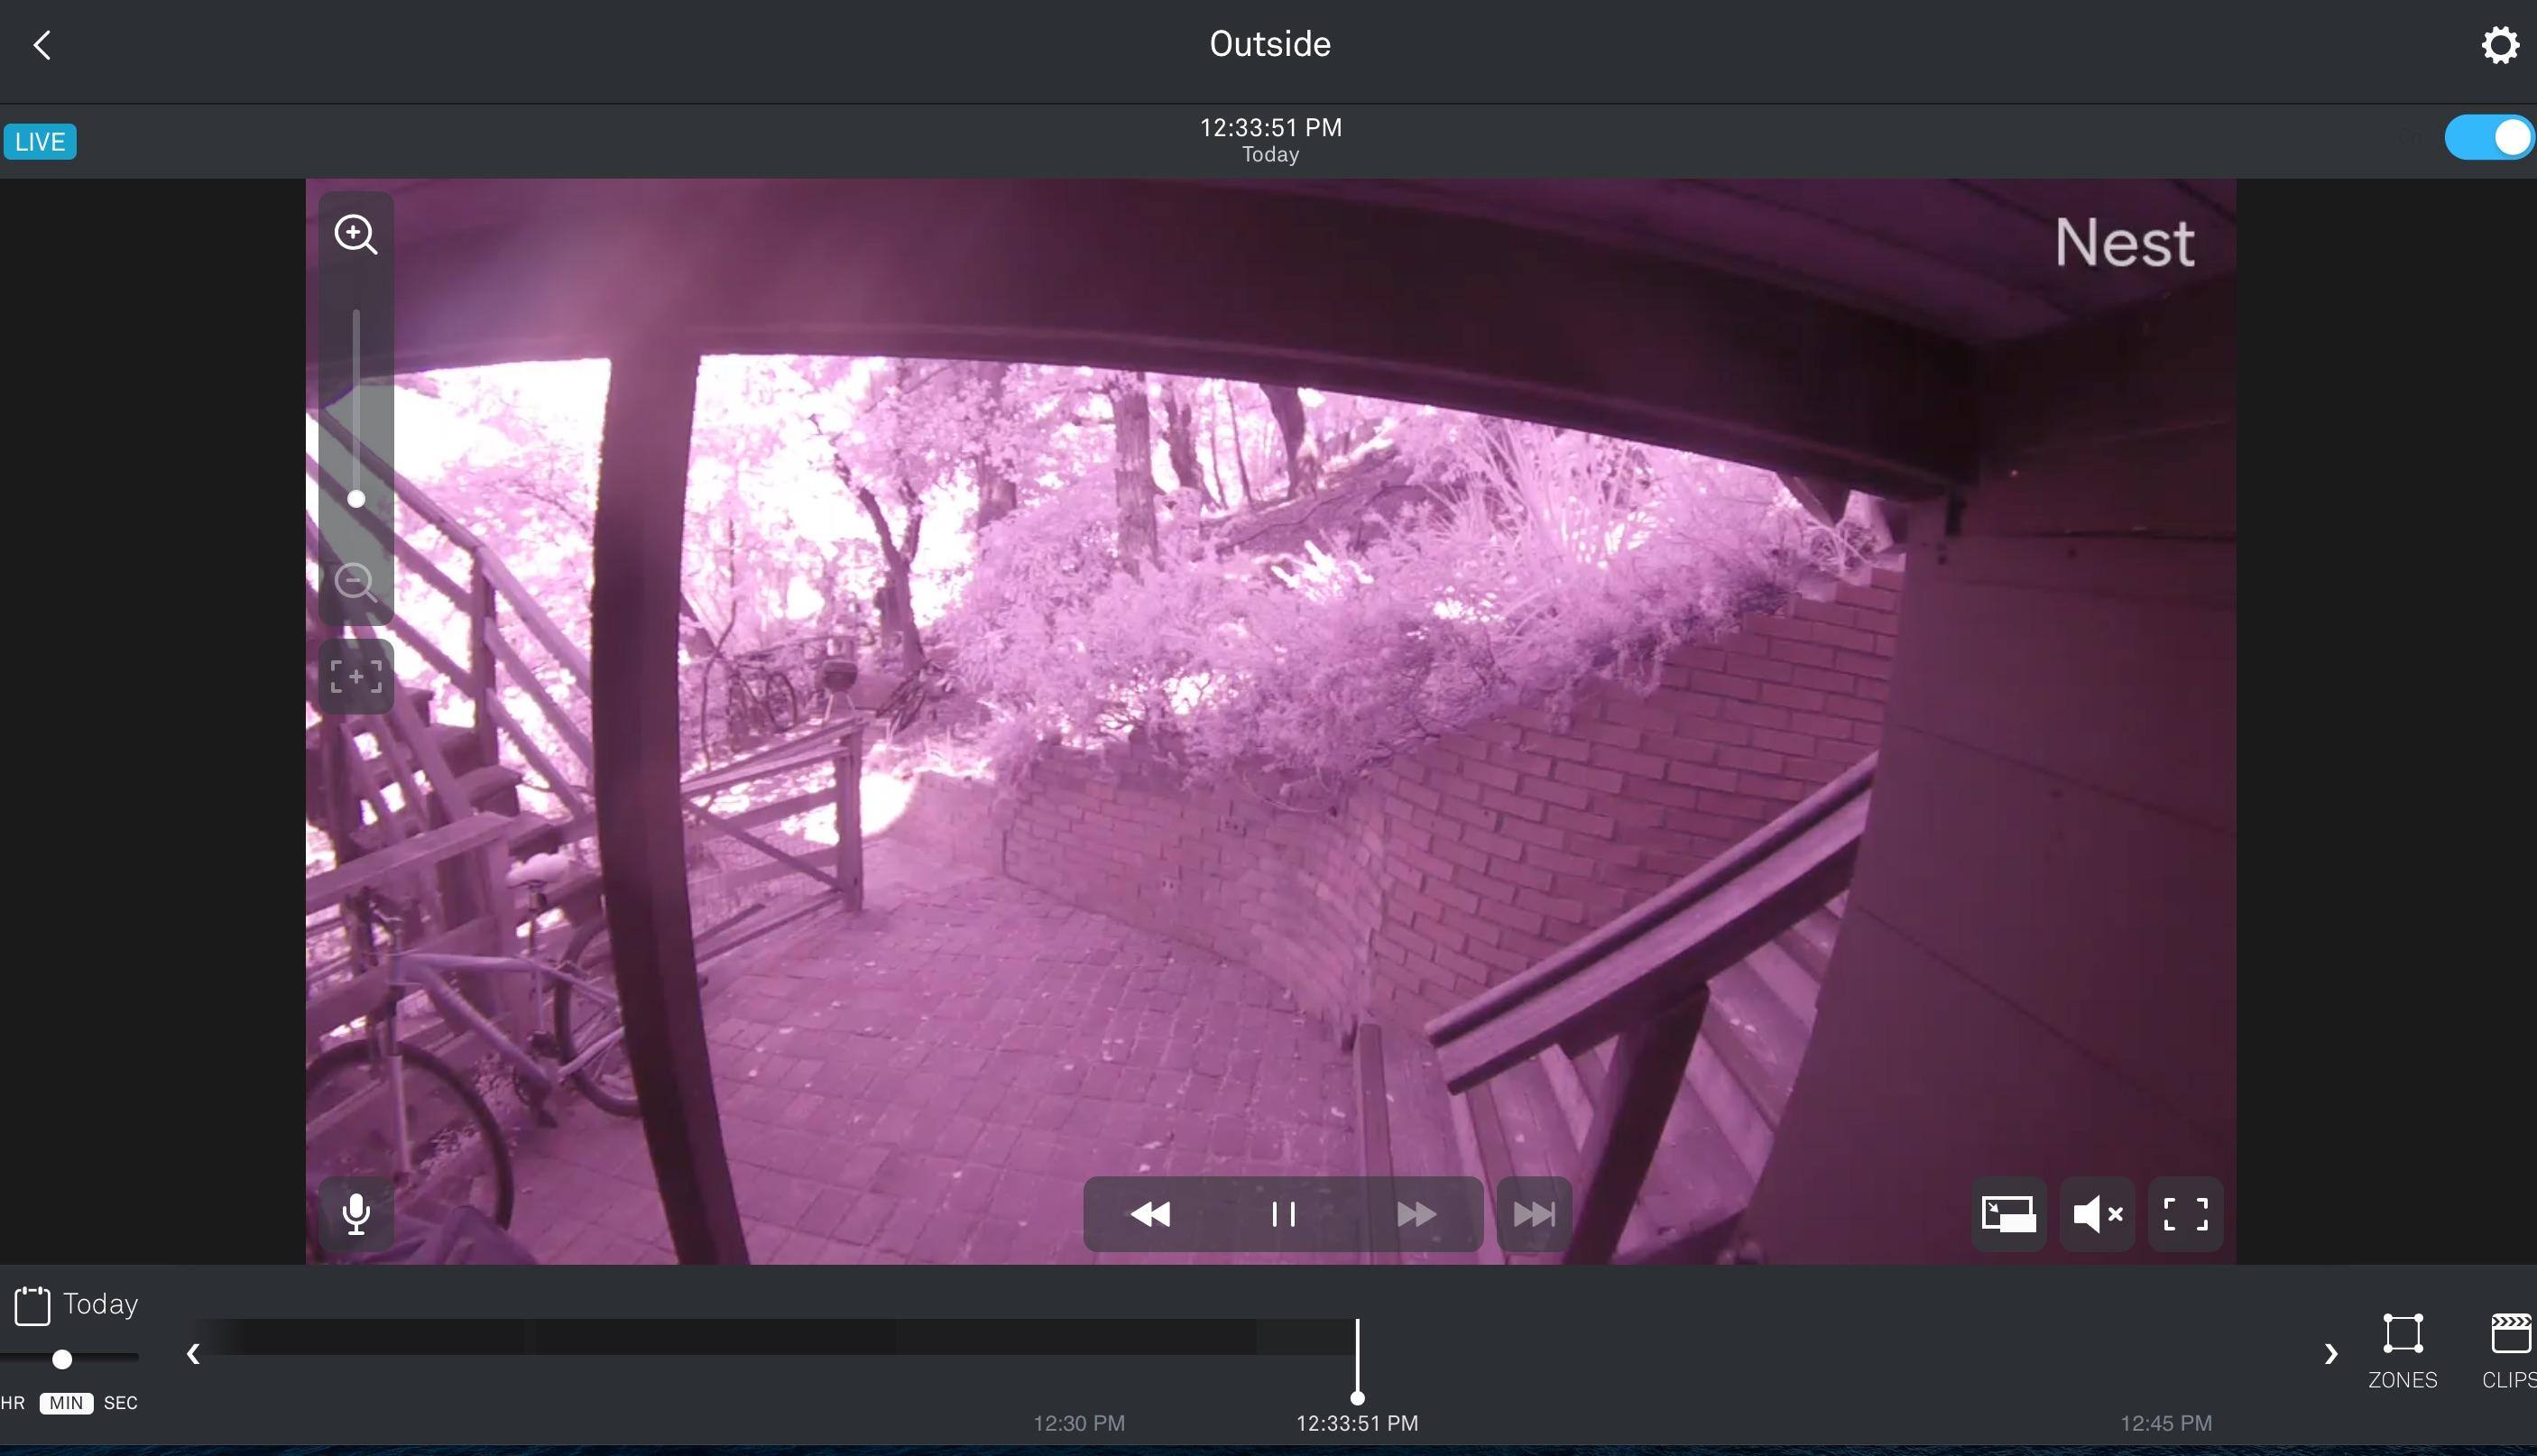Open camera settings gear icon
Viewport: 2537px width, 1456px height.
[2499, 45]
